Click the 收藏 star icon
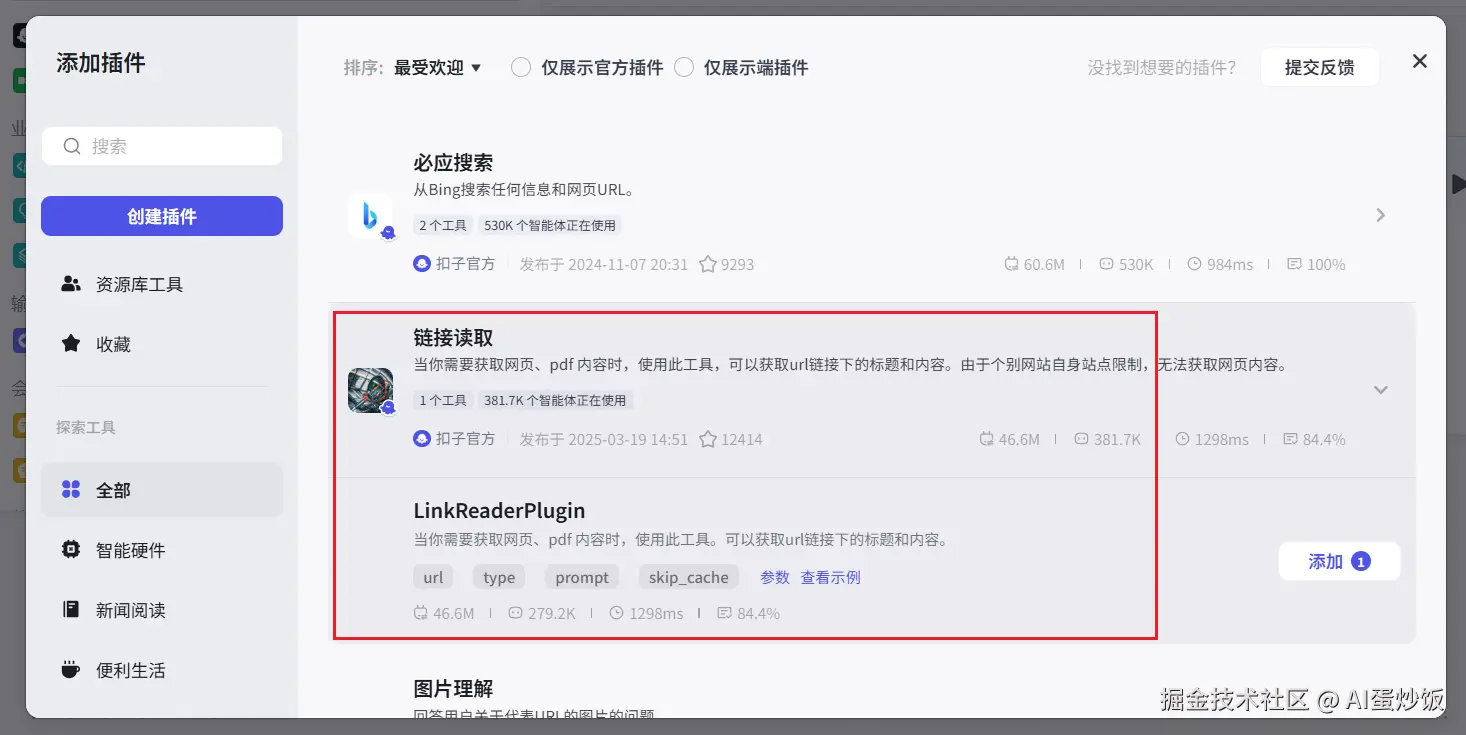 pyautogui.click(x=71, y=344)
